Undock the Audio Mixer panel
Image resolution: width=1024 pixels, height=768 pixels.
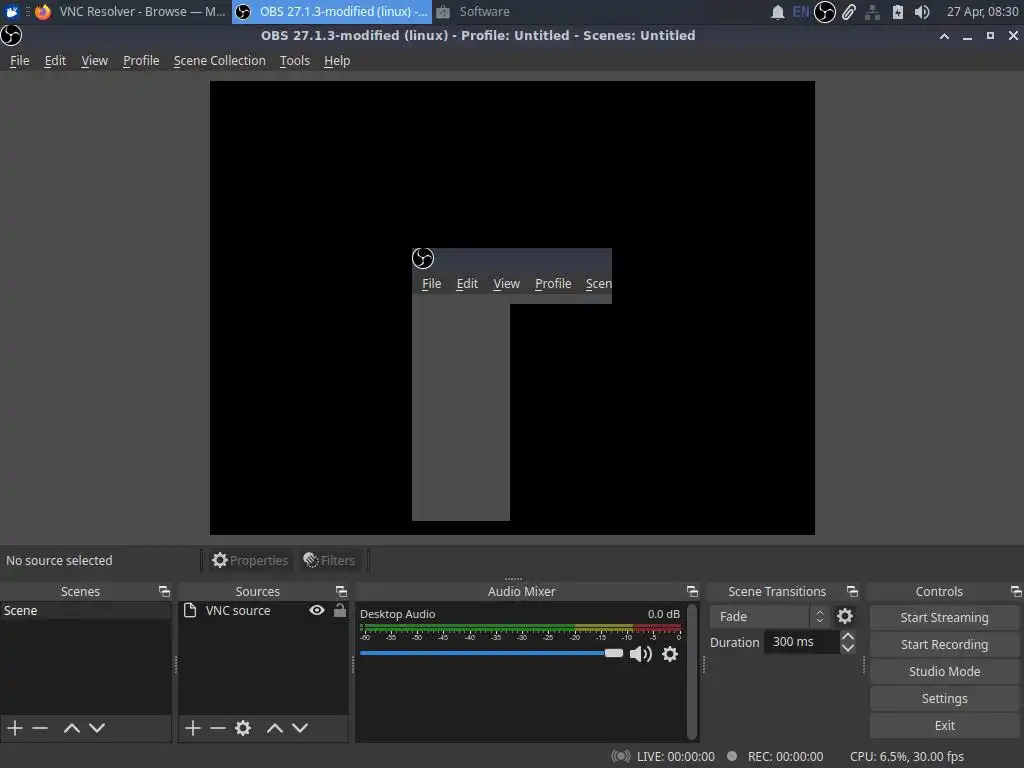click(x=692, y=591)
